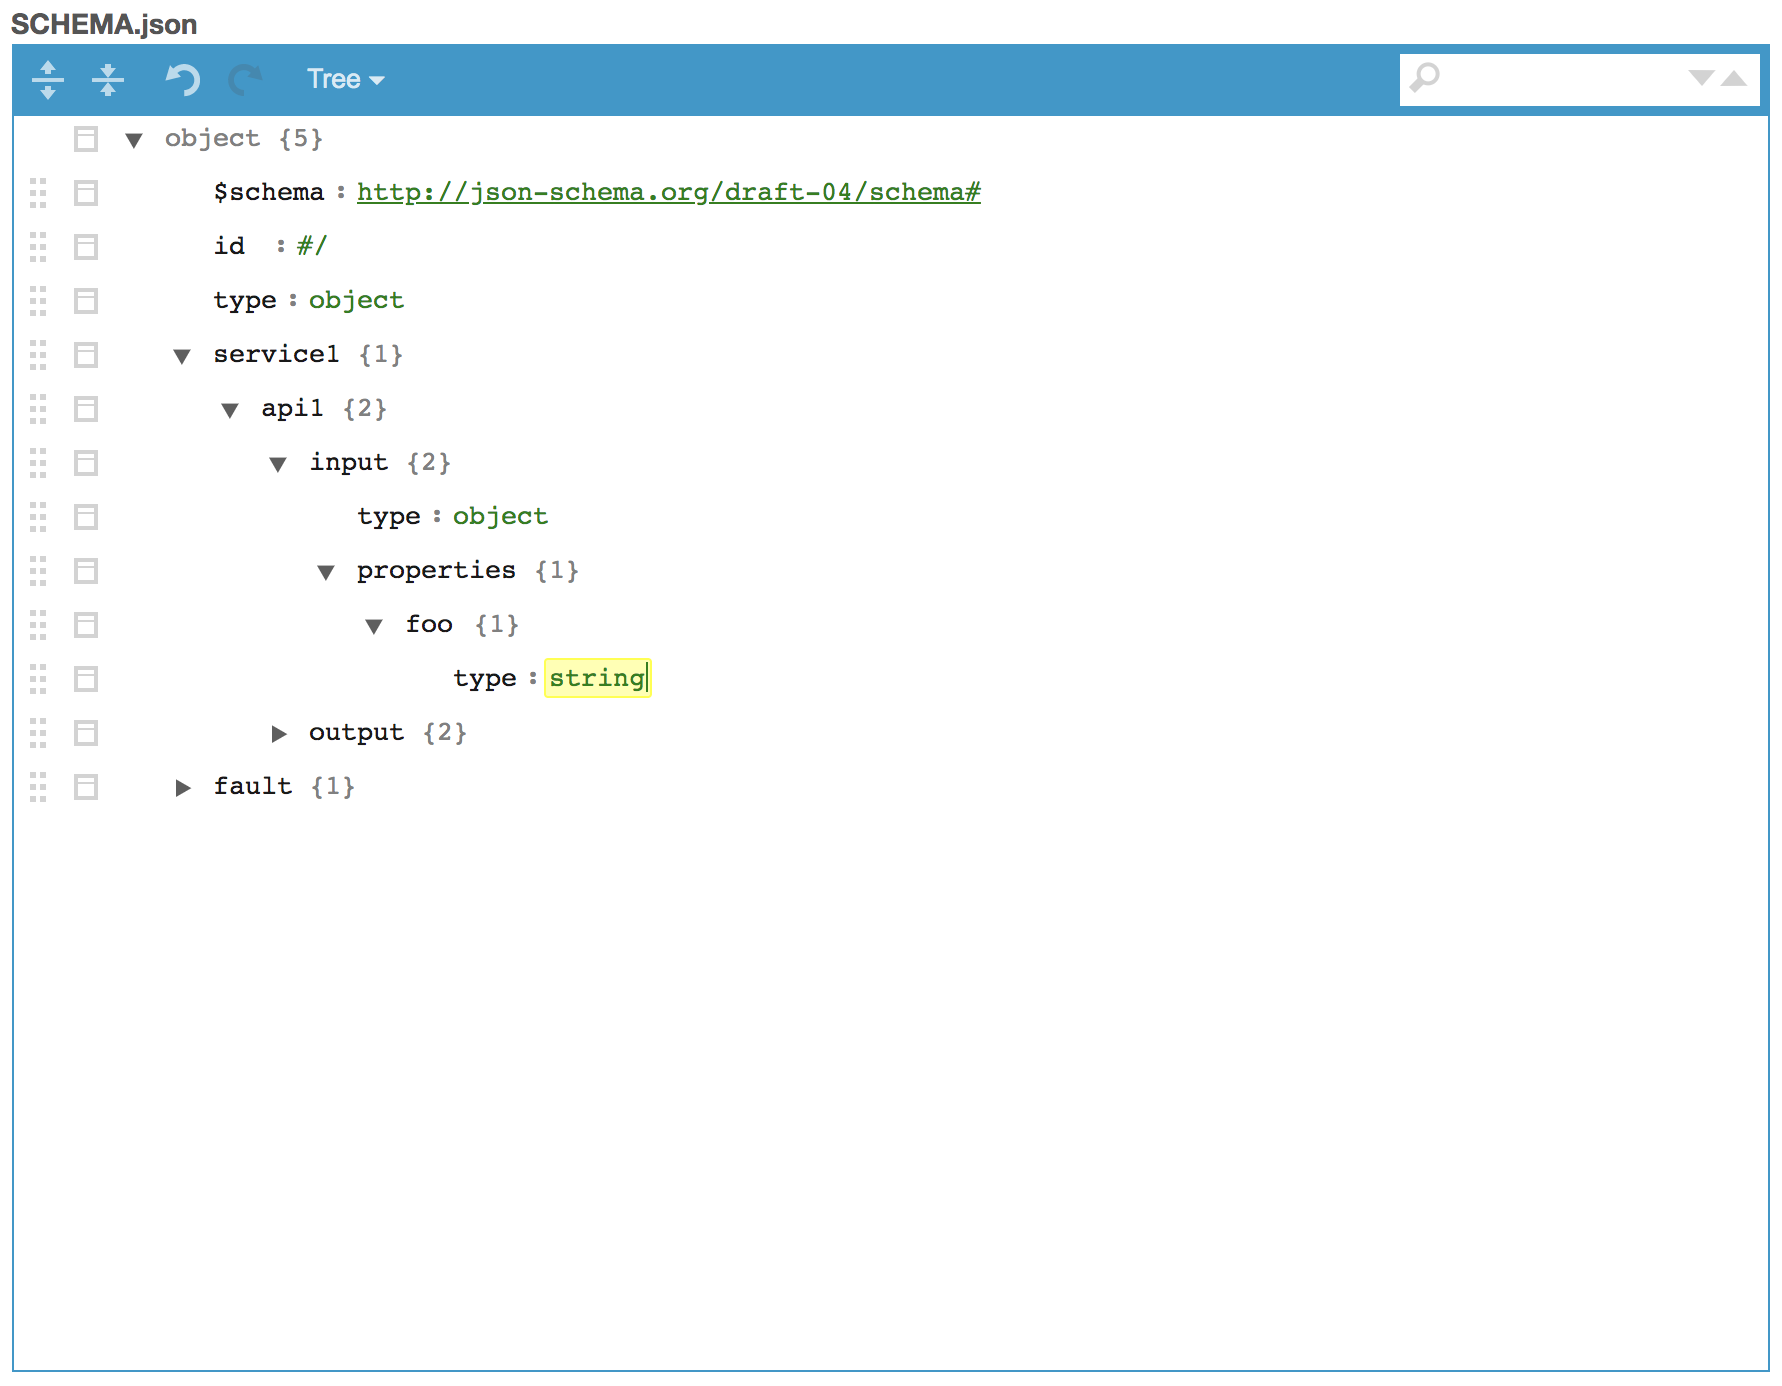This screenshot has height=1386, width=1782.
Task: Select the input field name
Action: click(348, 462)
